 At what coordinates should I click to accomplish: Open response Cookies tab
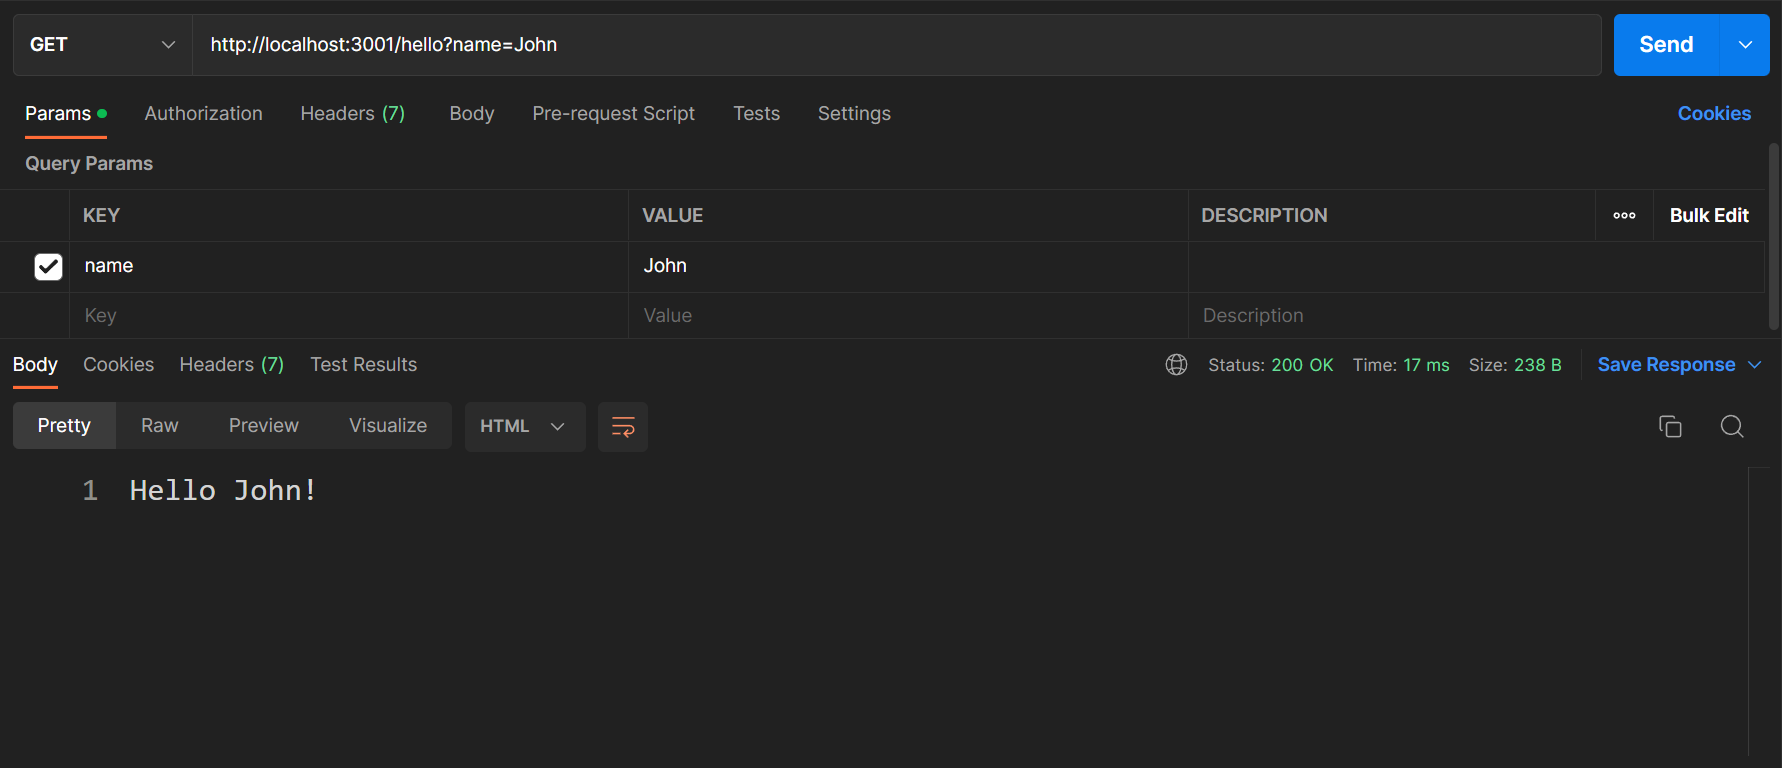[x=118, y=365]
